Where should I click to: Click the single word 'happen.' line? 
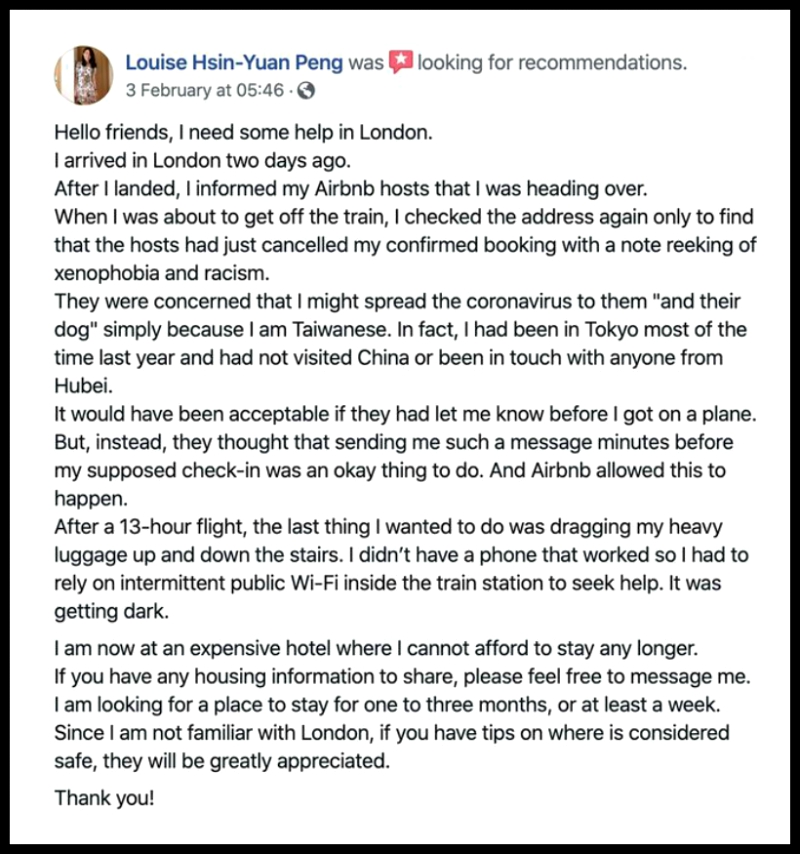(90, 498)
